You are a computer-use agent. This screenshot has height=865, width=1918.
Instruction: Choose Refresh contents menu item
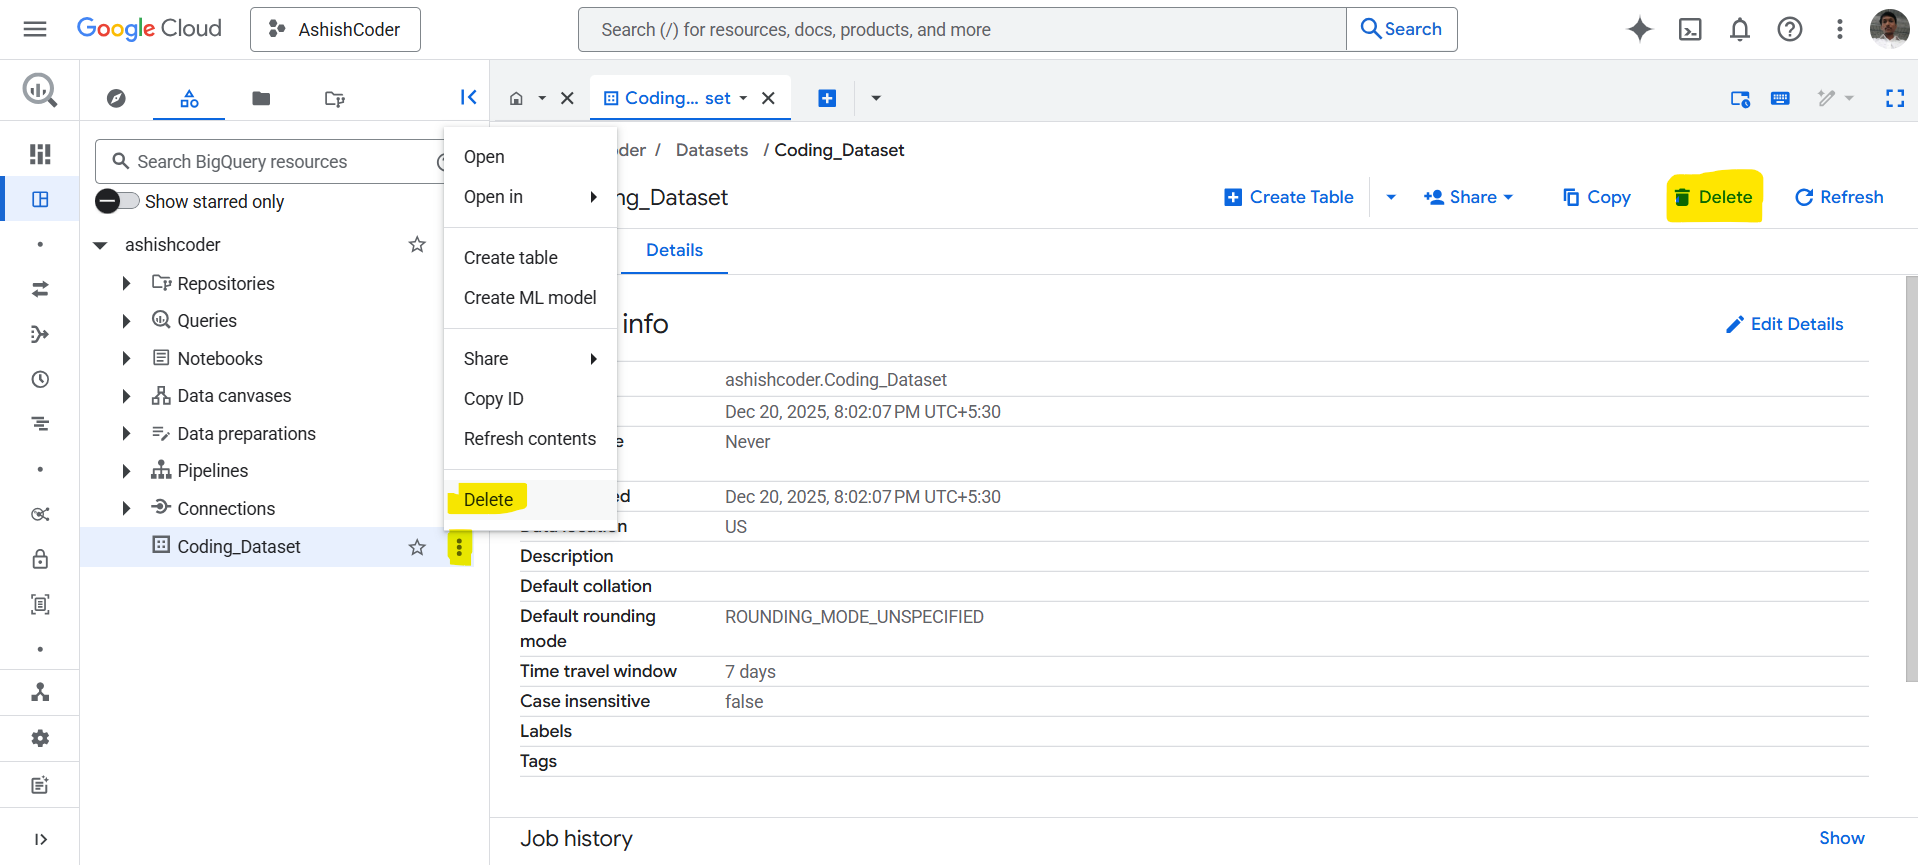pos(530,439)
